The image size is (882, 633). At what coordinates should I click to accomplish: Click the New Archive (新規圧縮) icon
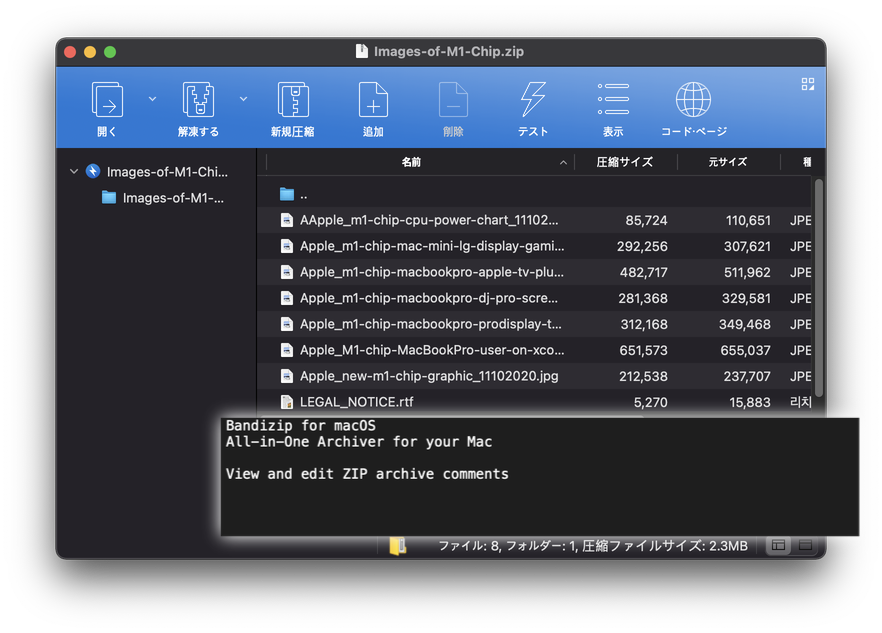[293, 100]
